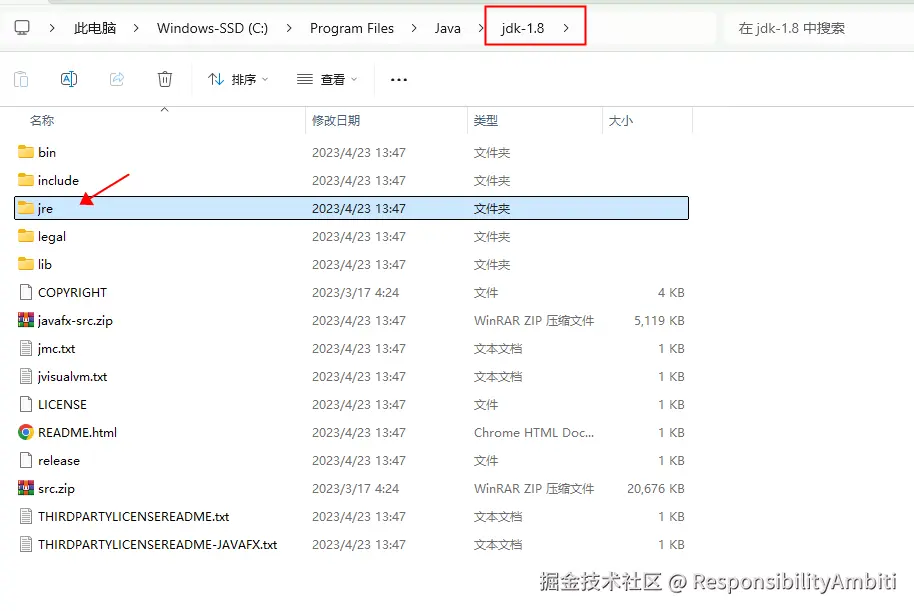Click the file name README.html
This screenshot has height=611, width=914.
tap(78, 432)
